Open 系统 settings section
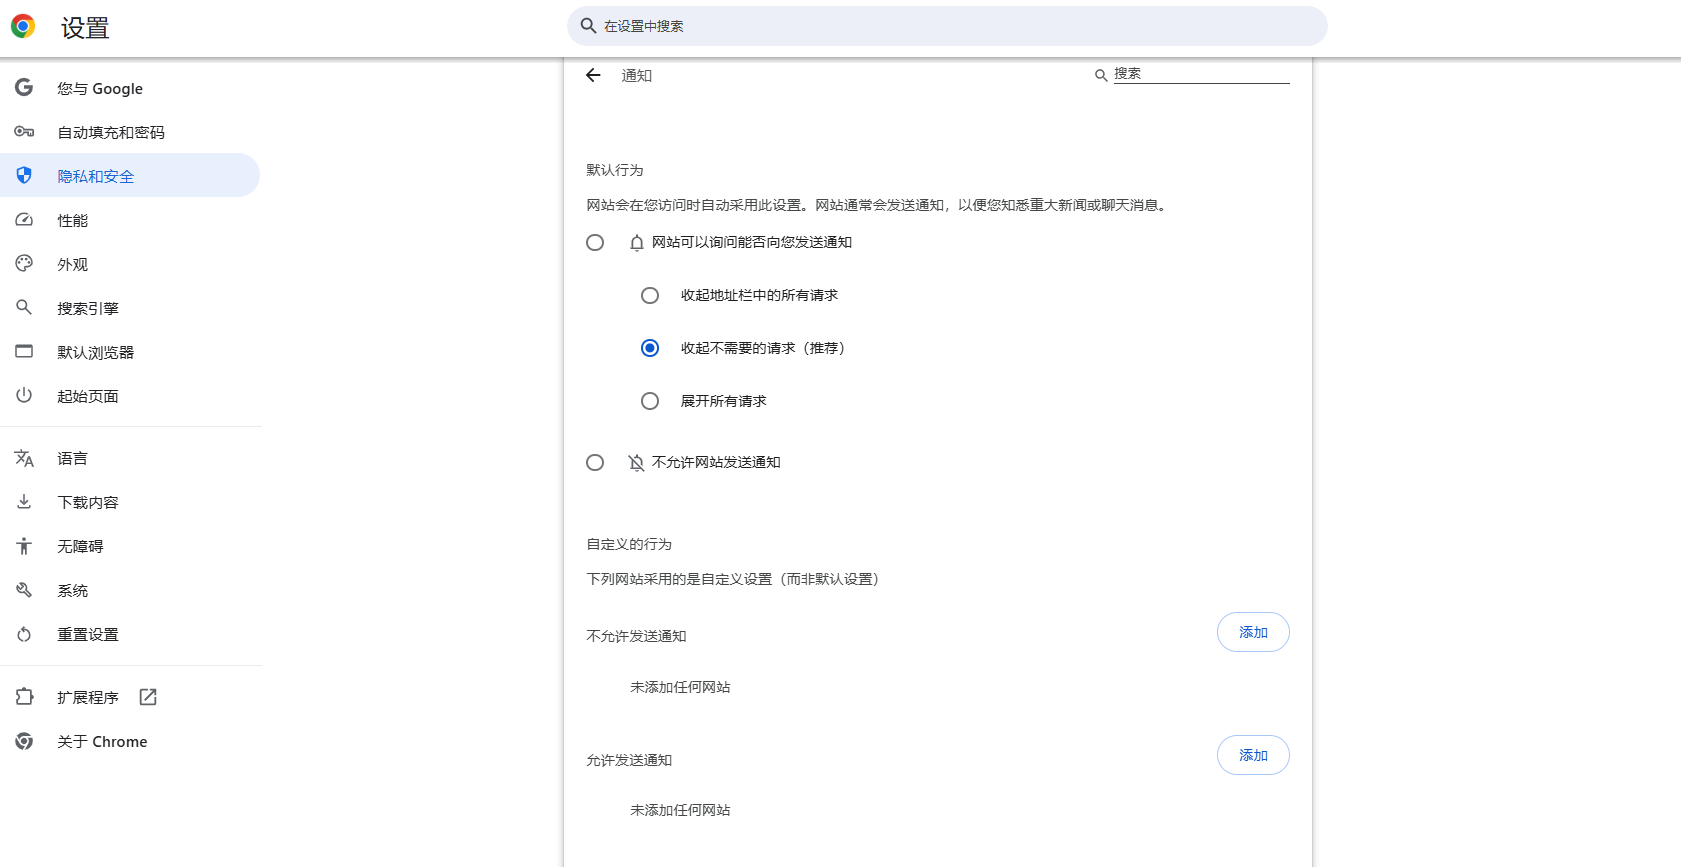 (x=130, y=590)
